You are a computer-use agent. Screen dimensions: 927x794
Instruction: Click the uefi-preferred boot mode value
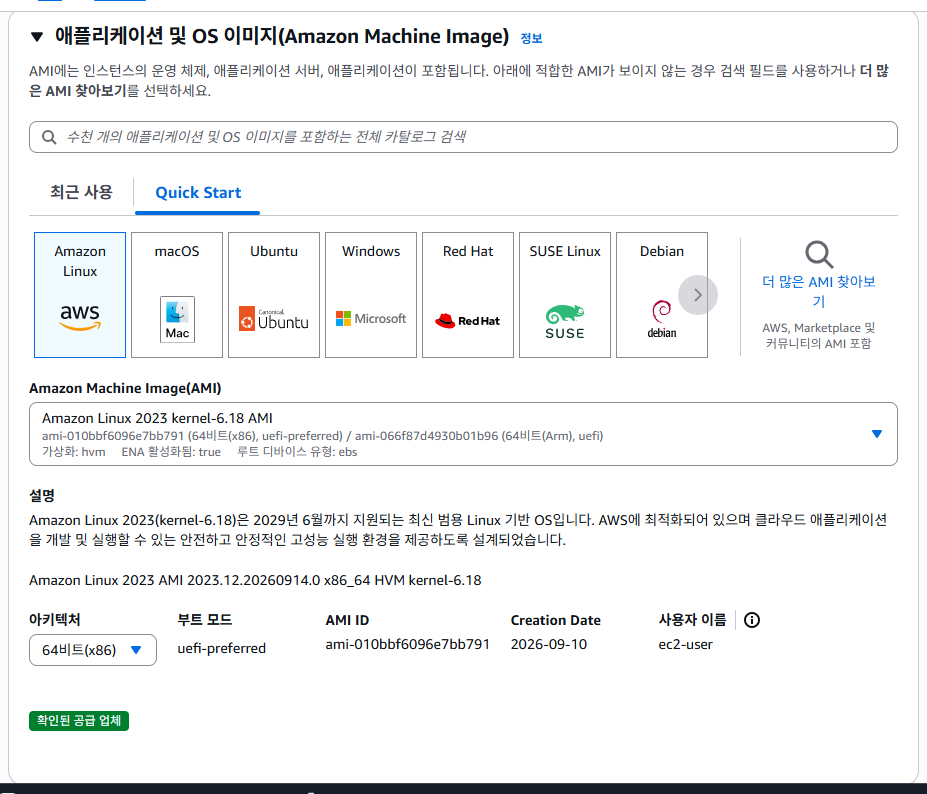pos(222,648)
